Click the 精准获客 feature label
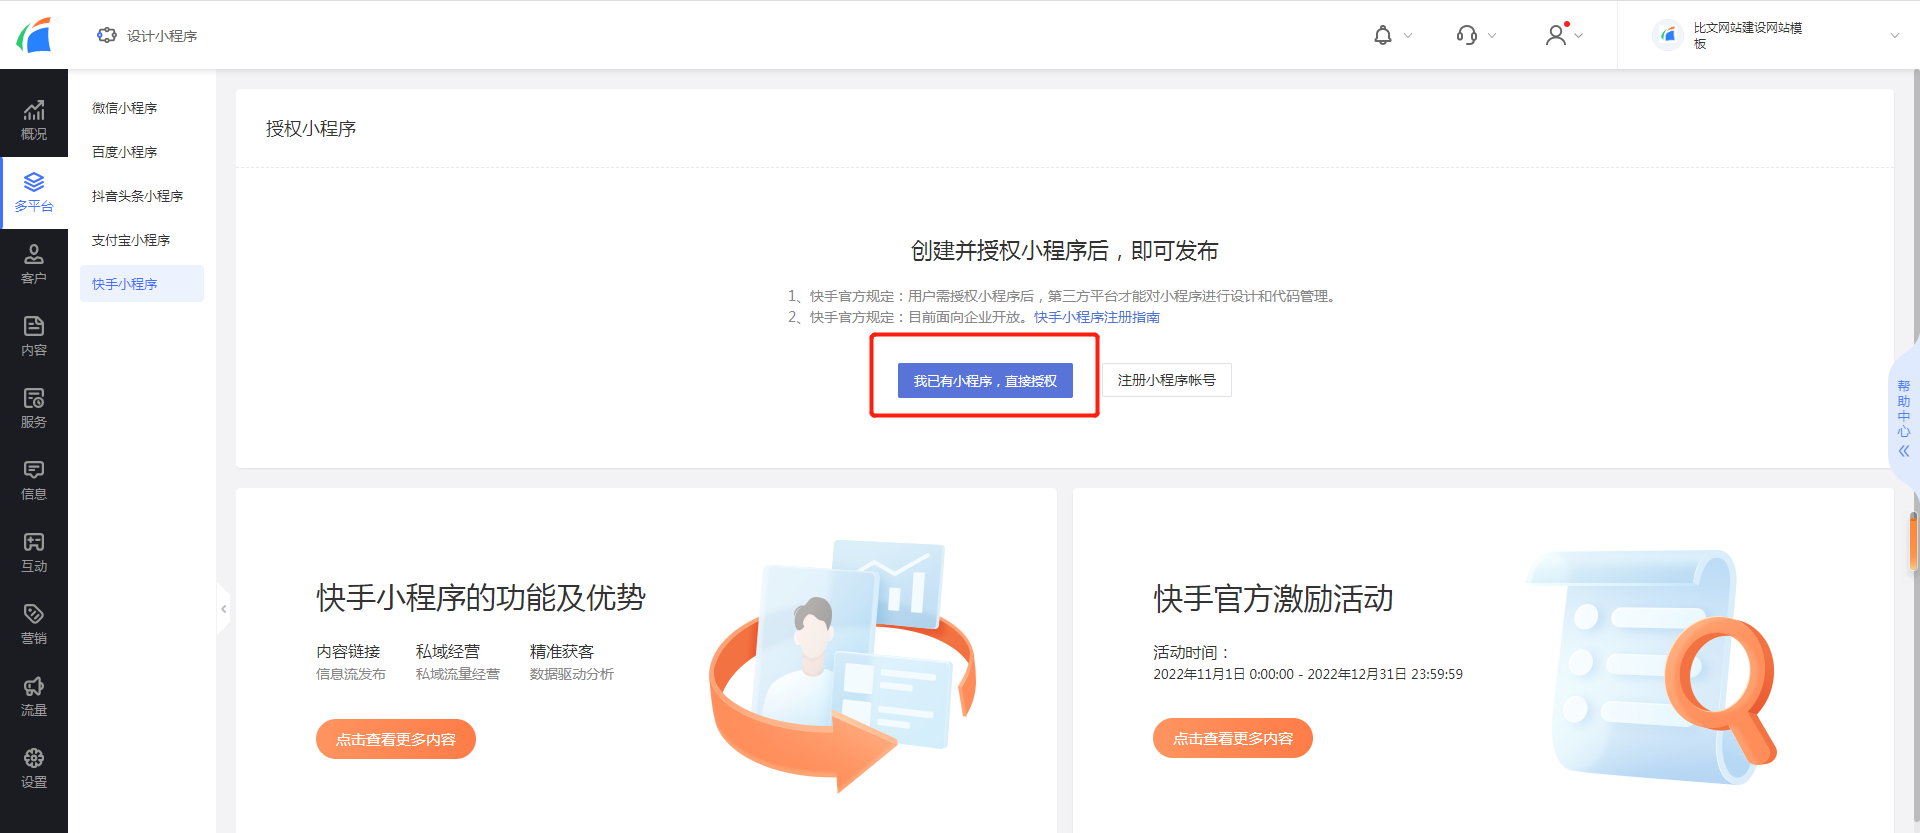Image resolution: width=1920 pixels, height=833 pixels. pyautogui.click(x=562, y=651)
